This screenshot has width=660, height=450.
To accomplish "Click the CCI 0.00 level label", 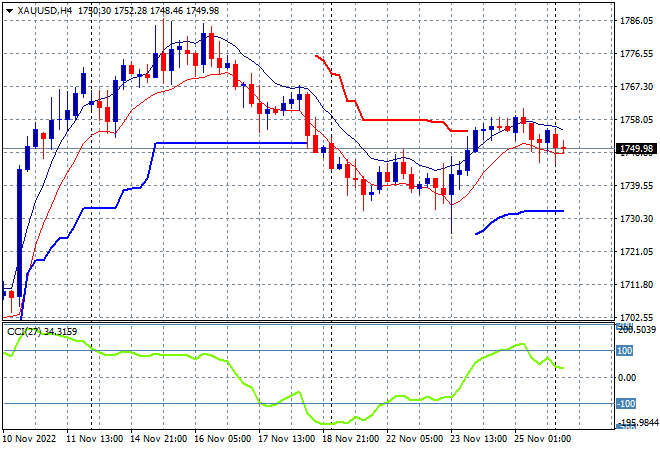I will point(627,378).
